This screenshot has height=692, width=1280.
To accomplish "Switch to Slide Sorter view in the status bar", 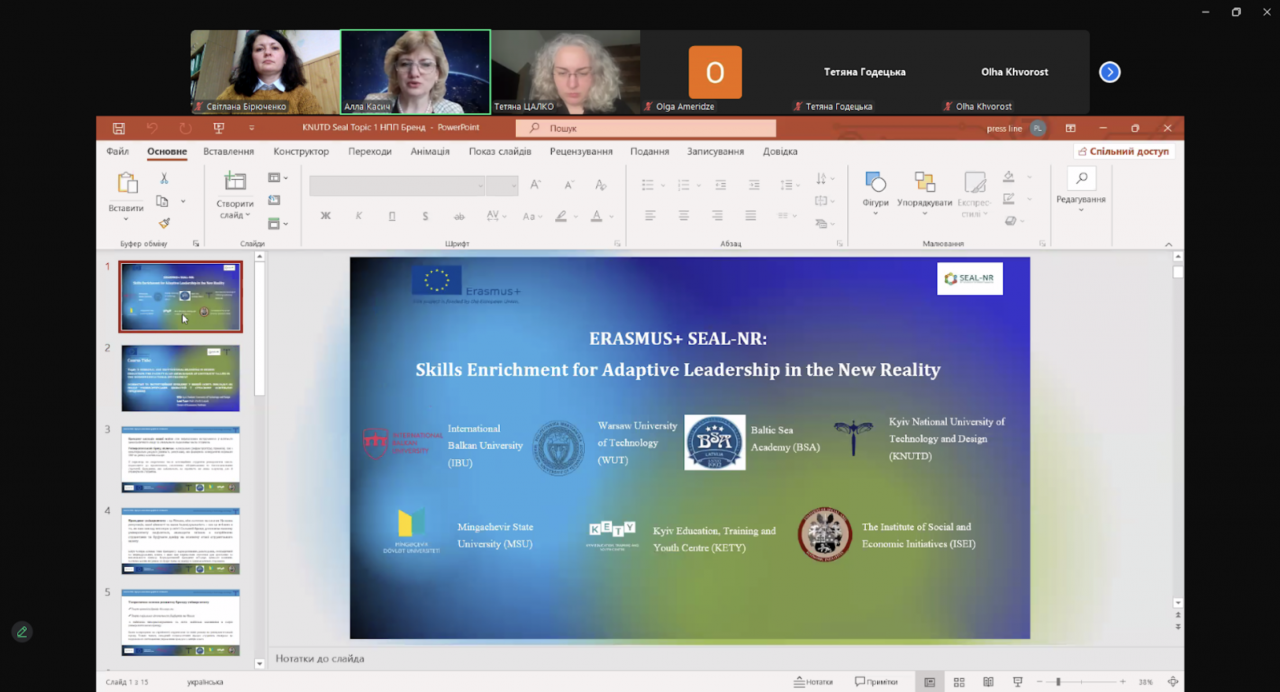I will [x=959, y=682].
